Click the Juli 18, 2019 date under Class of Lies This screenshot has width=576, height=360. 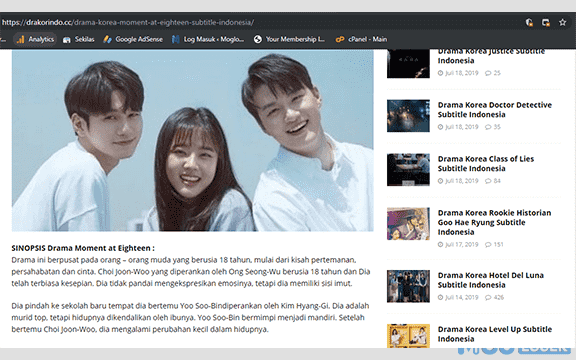coord(458,181)
